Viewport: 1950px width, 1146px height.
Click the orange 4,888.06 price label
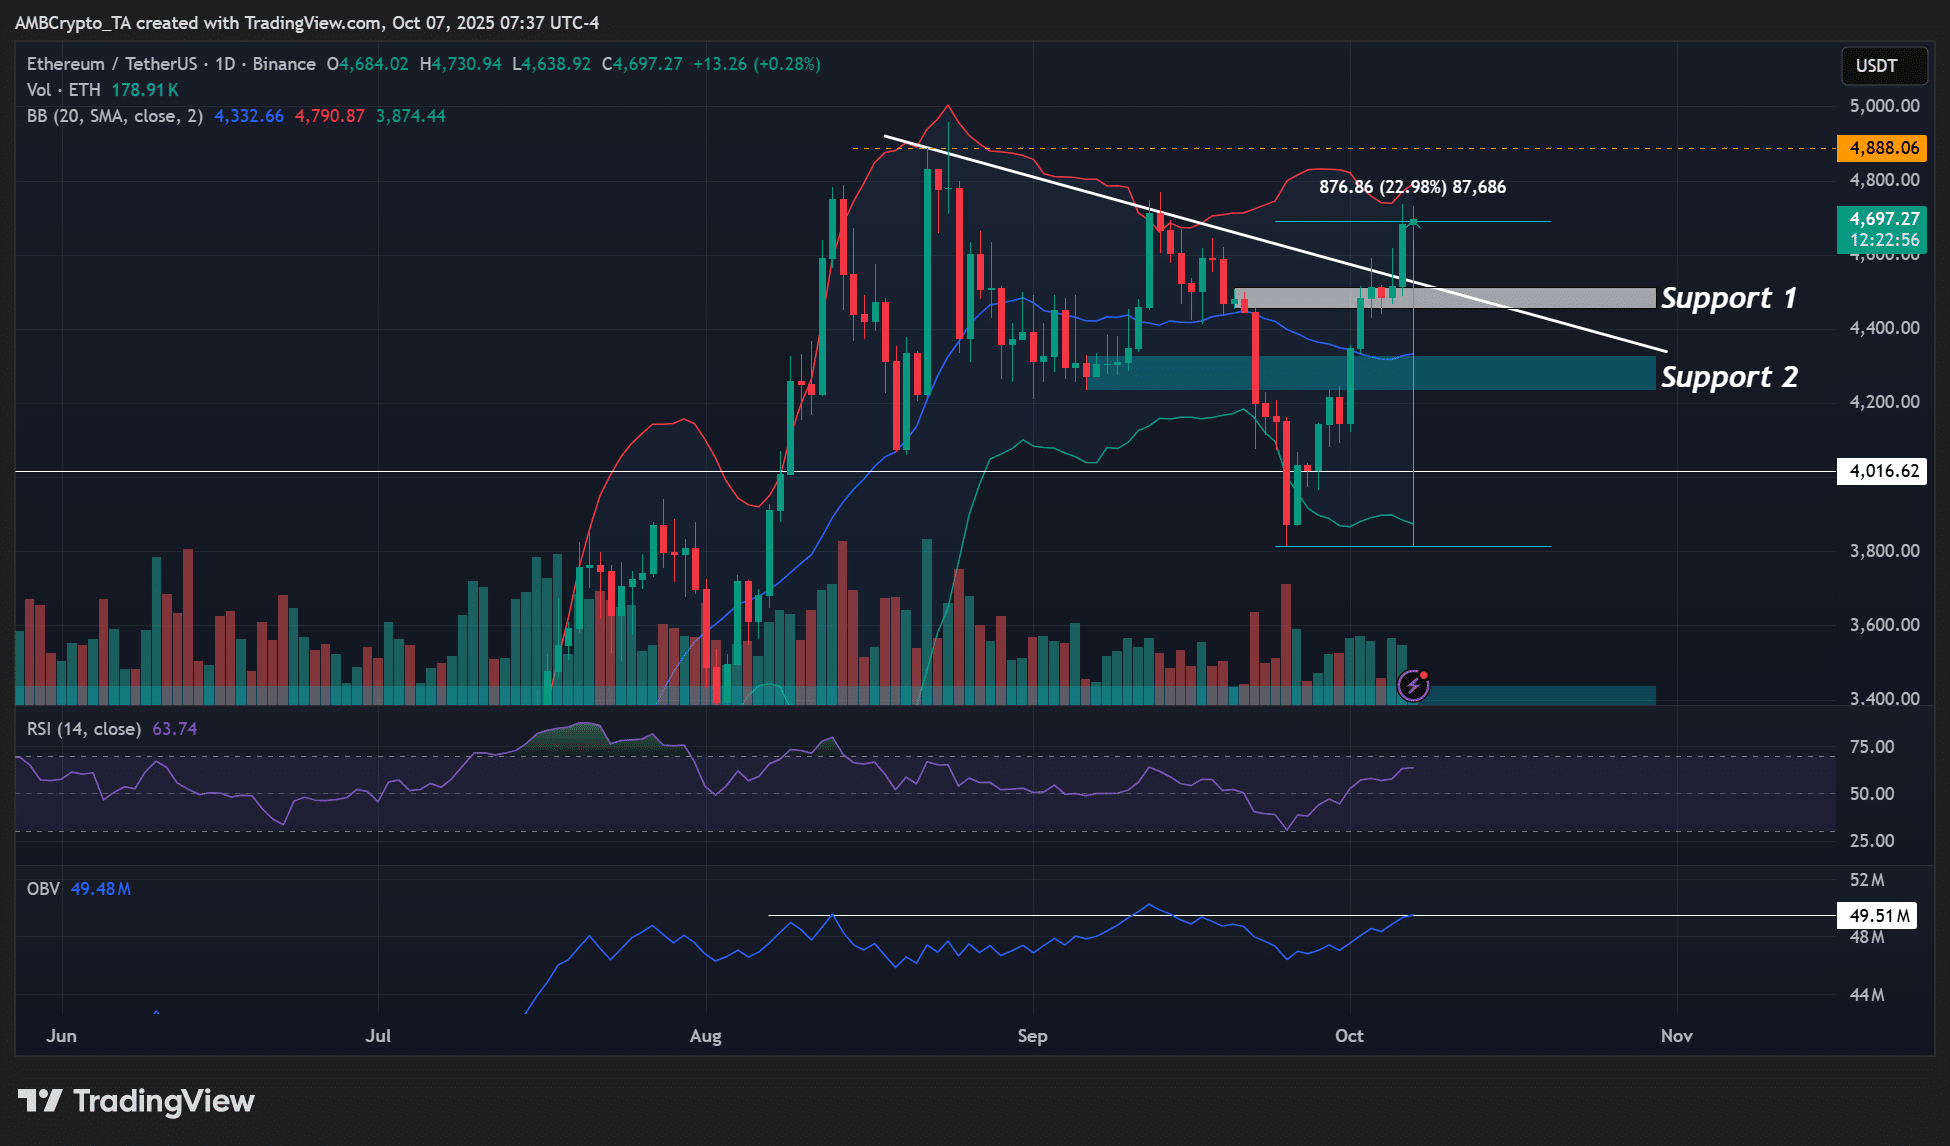1883,148
